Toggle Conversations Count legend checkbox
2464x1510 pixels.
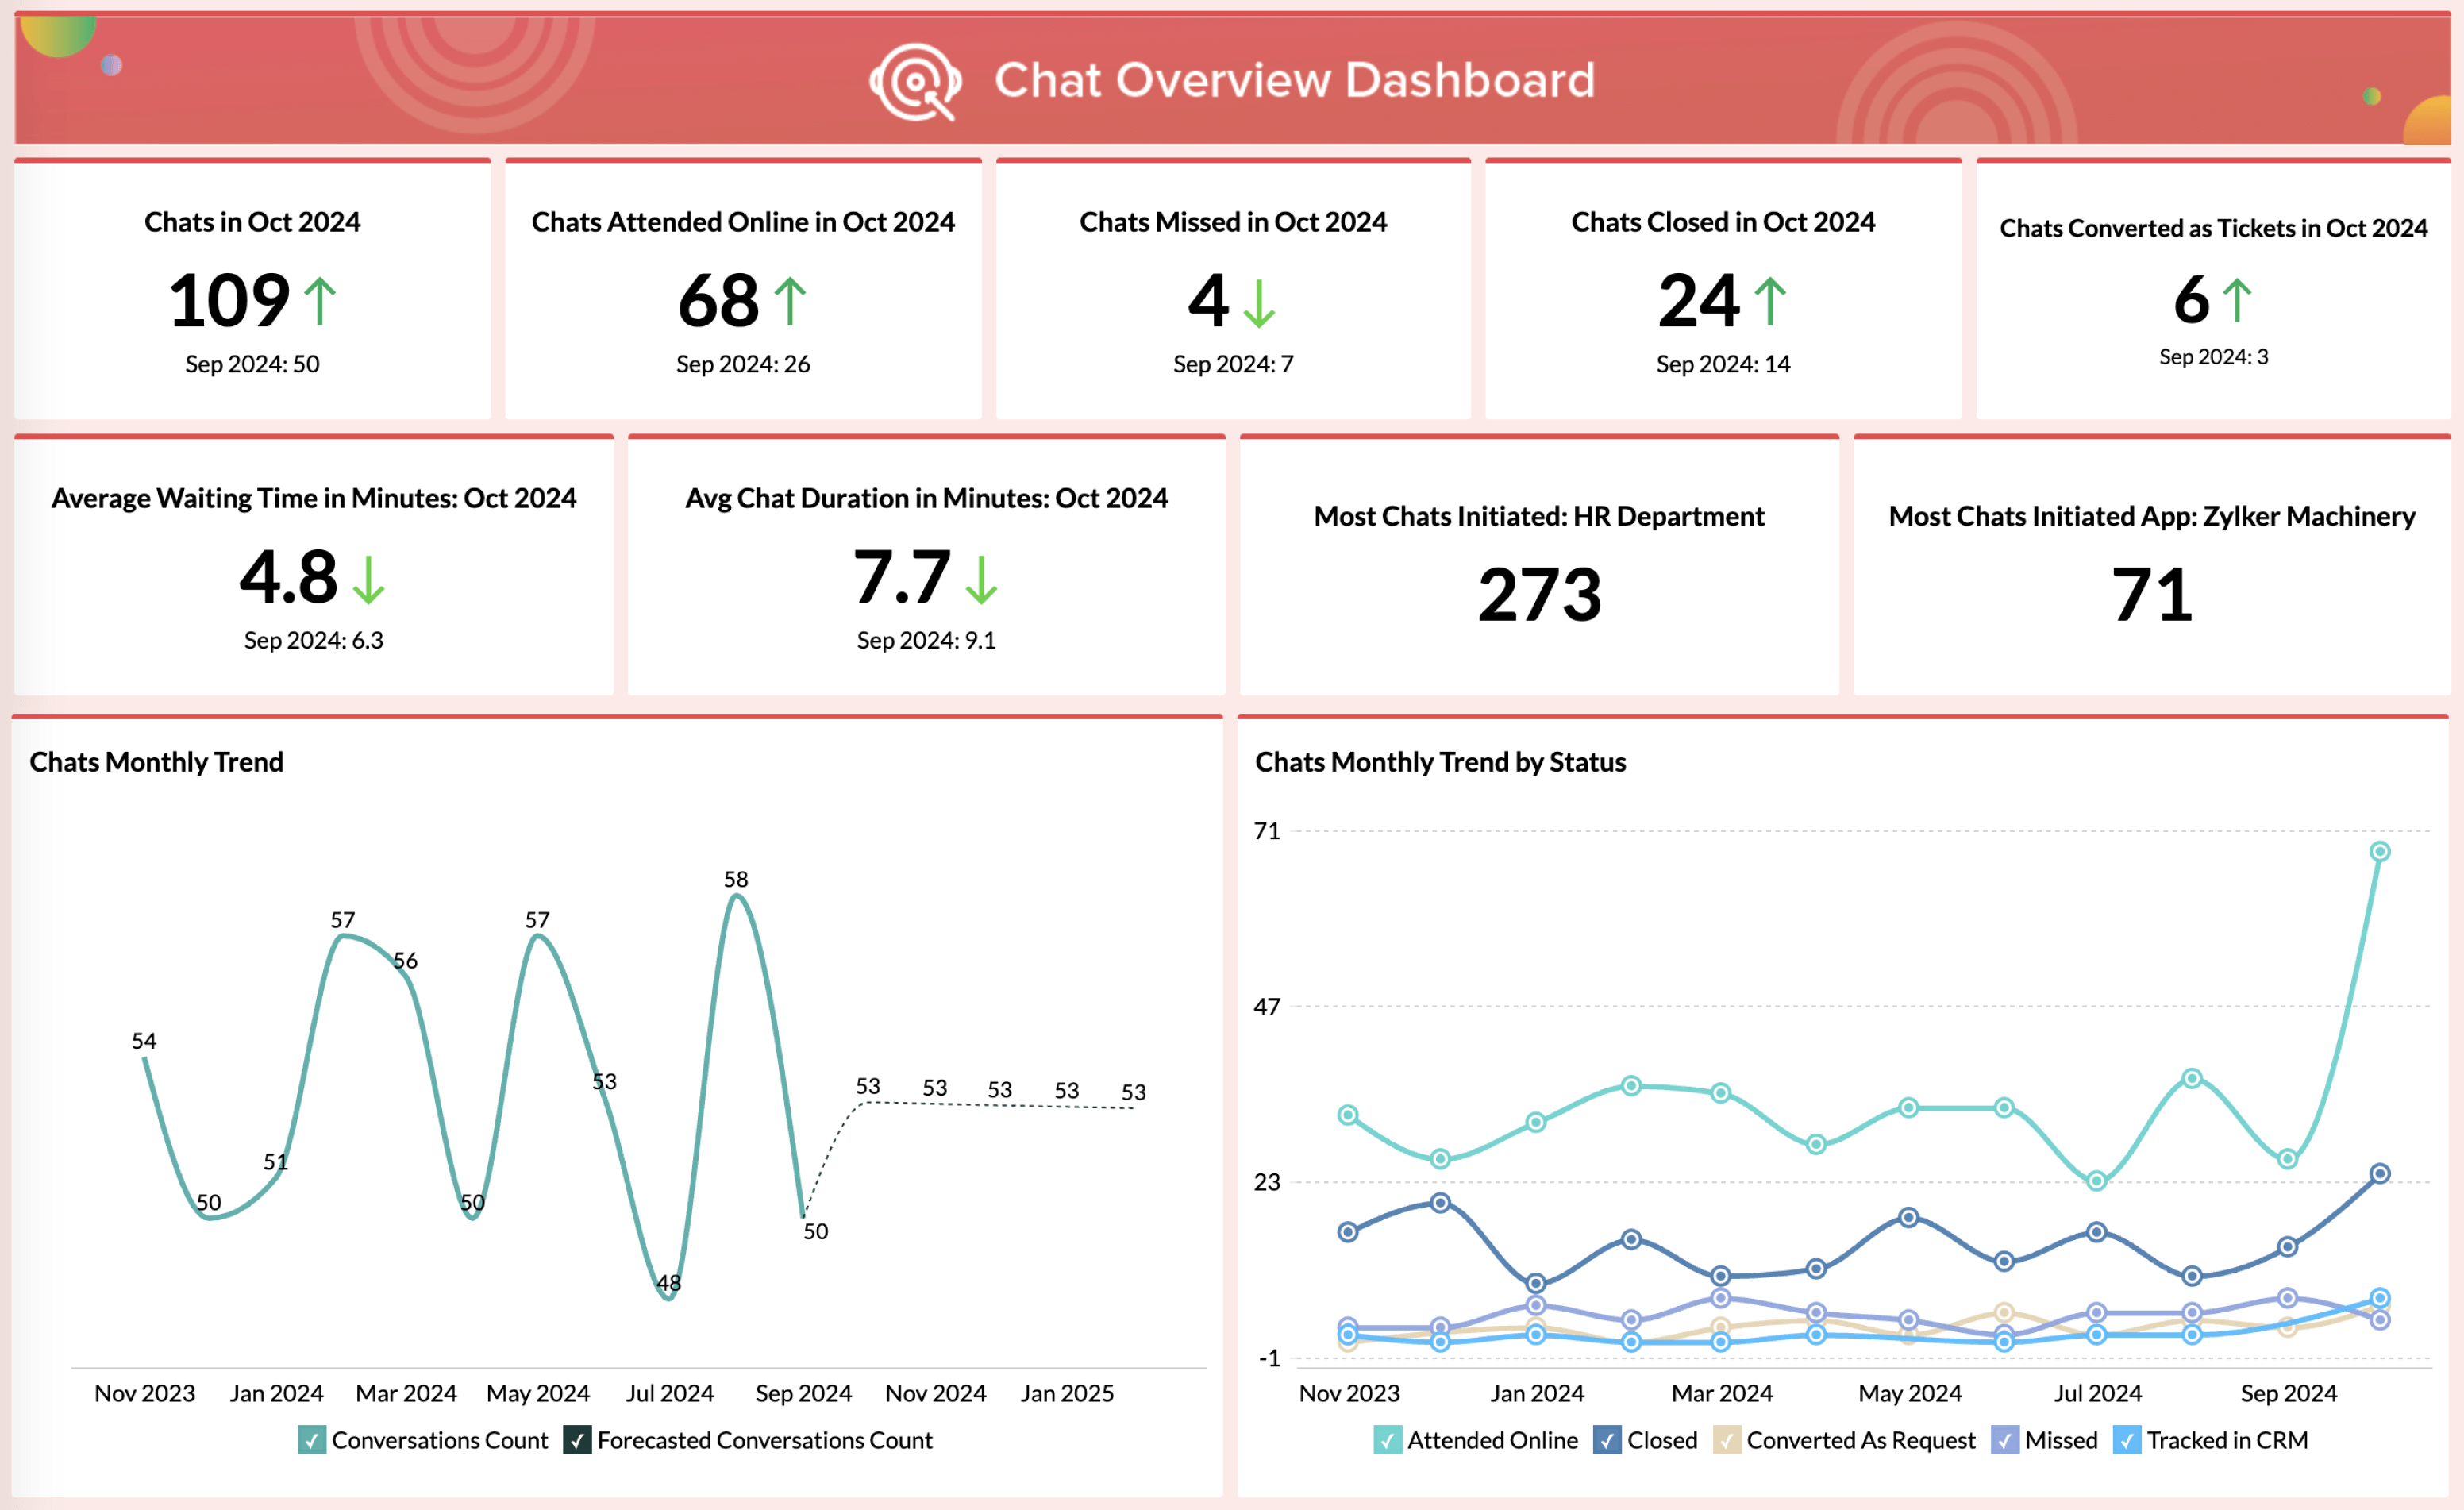(312, 1440)
